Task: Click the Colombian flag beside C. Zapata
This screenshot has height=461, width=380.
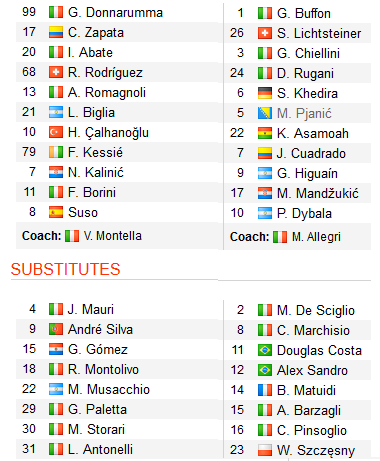Action: pos(56,33)
